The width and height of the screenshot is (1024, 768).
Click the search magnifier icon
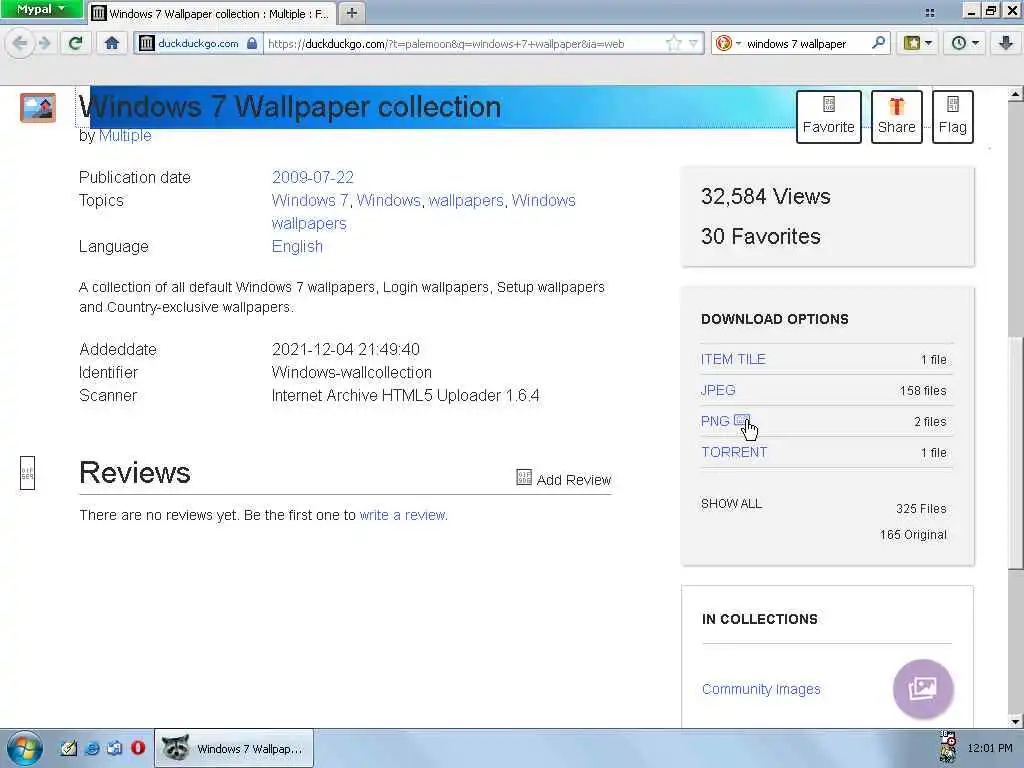[878, 43]
